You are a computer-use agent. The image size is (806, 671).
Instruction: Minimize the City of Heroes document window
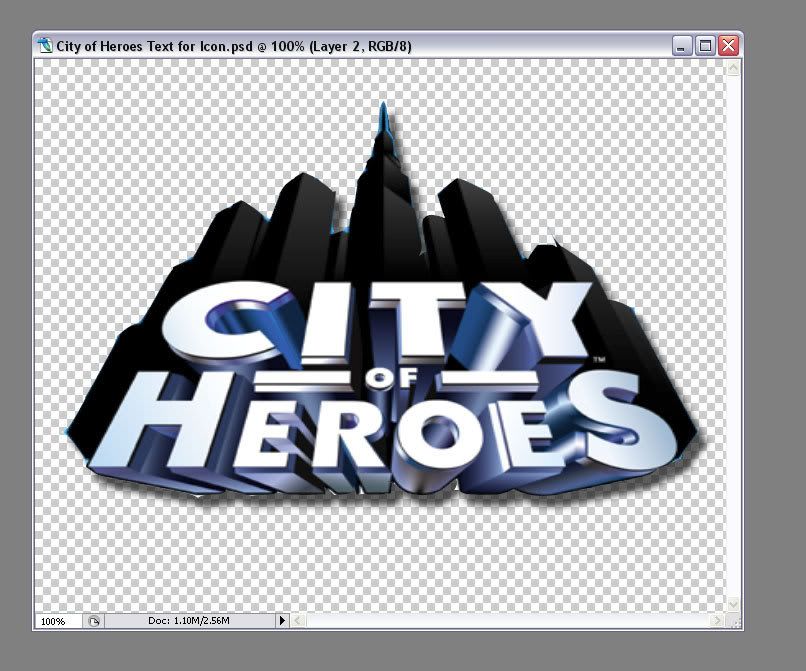click(681, 46)
